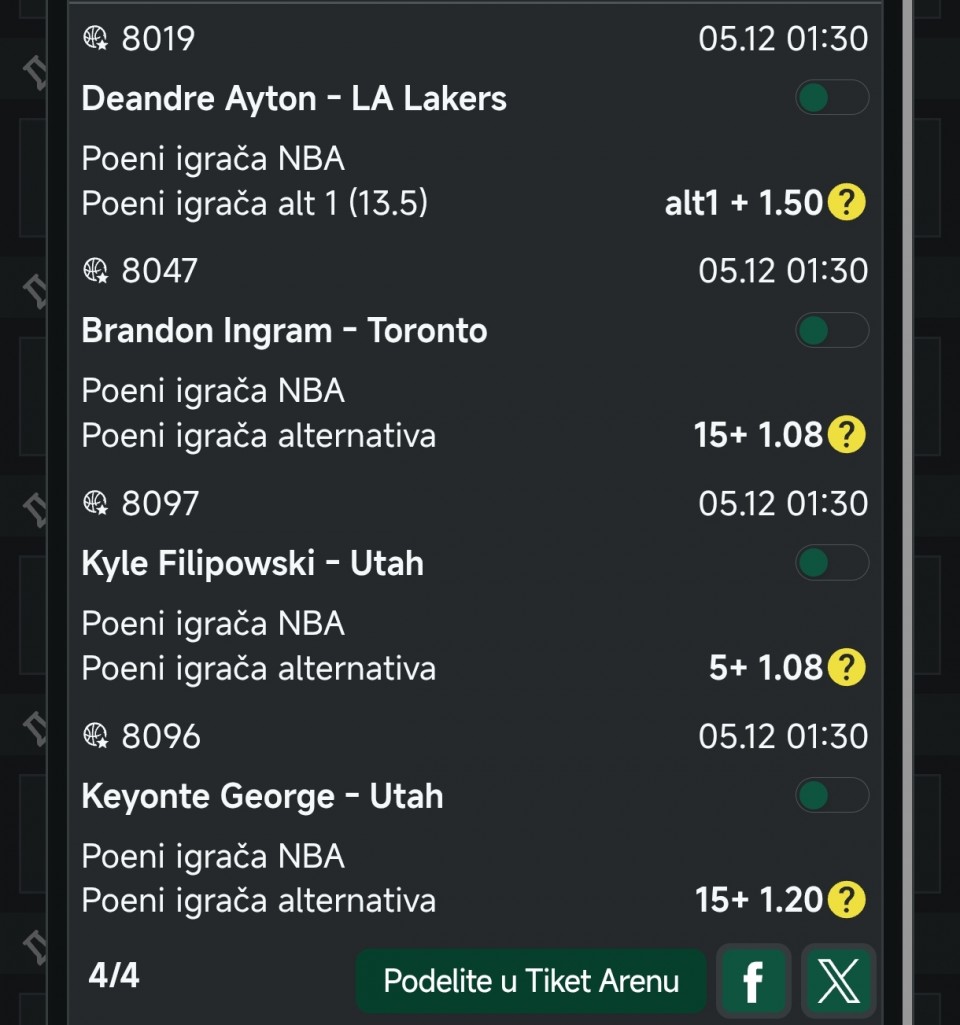Viewport: 960px width, 1025px height.
Task: Click the basketball icon beside code 8047
Action: pos(95,271)
